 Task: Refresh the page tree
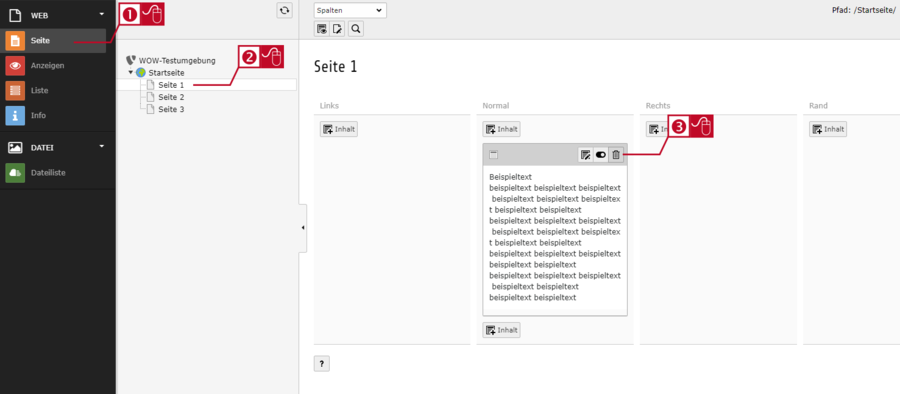(284, 10)
